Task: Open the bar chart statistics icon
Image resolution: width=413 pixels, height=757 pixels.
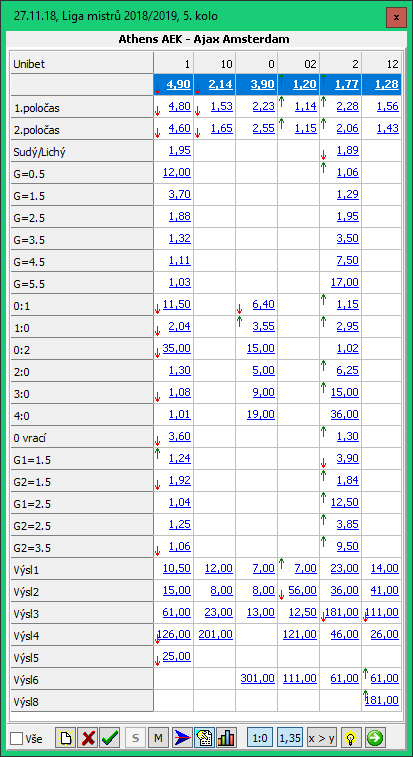Action: [x=227, y=738]
